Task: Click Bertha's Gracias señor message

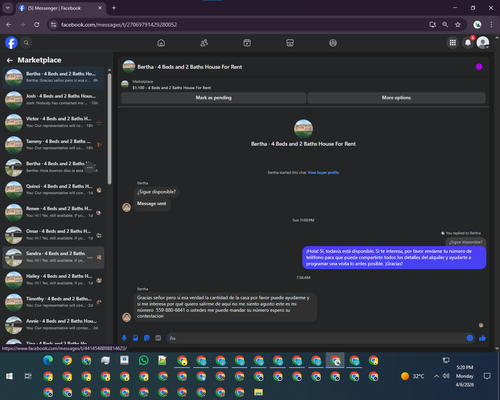Action: point(225,307)
